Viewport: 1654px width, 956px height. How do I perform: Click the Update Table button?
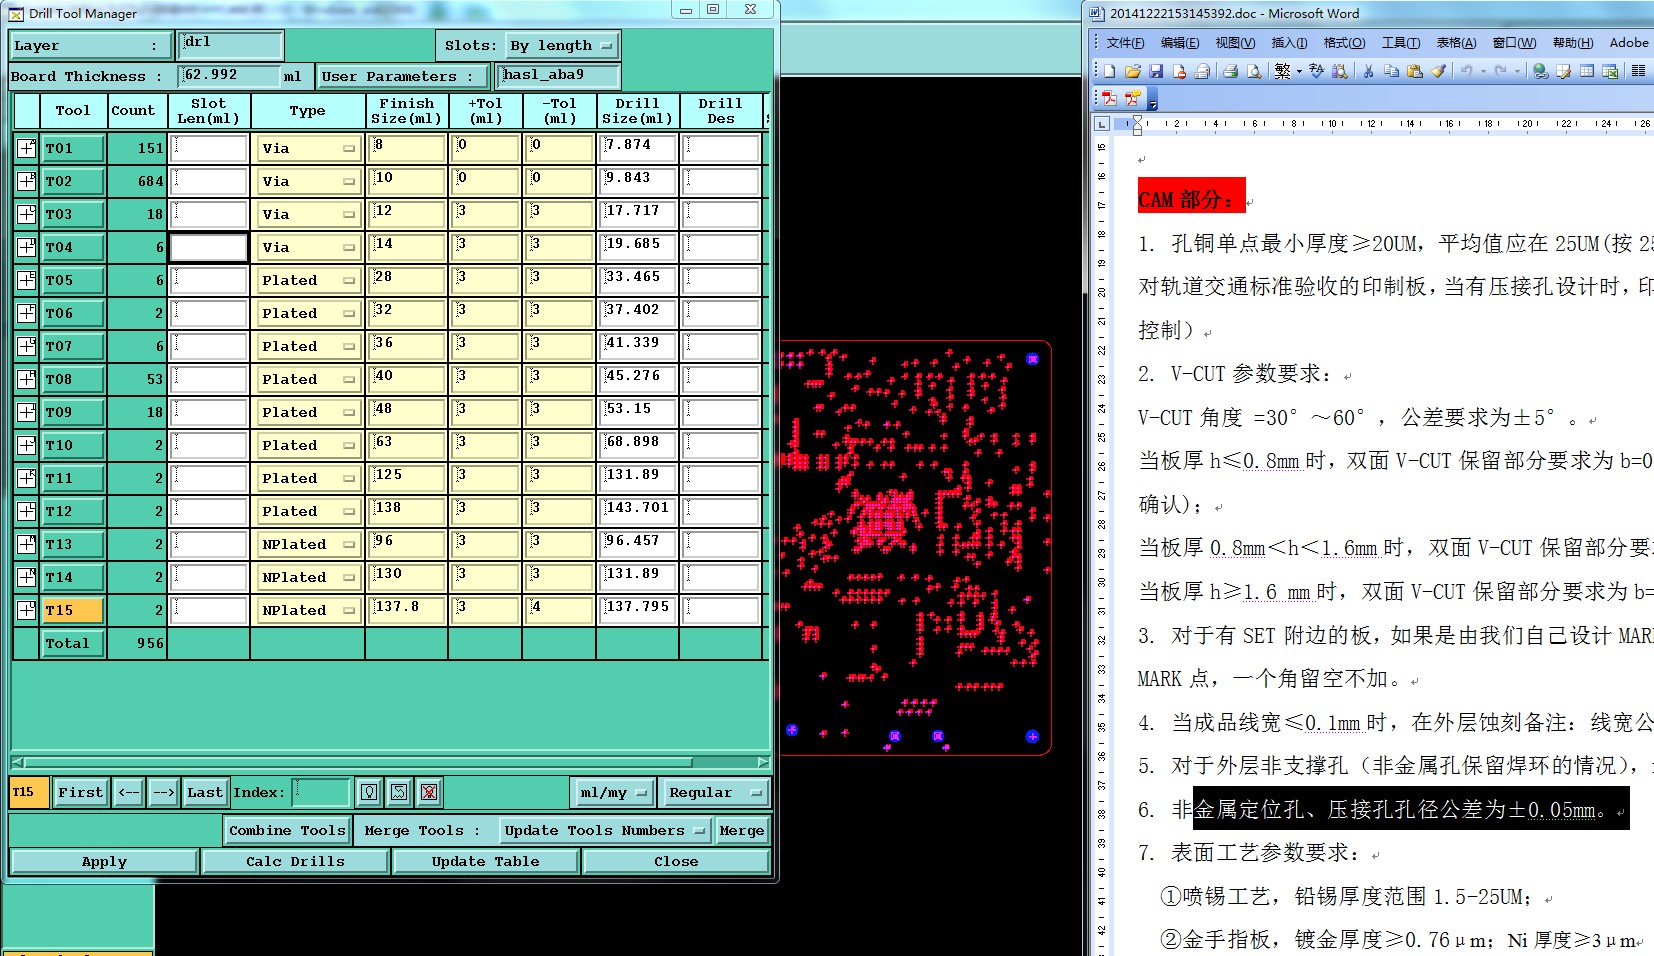pos(485,861)
